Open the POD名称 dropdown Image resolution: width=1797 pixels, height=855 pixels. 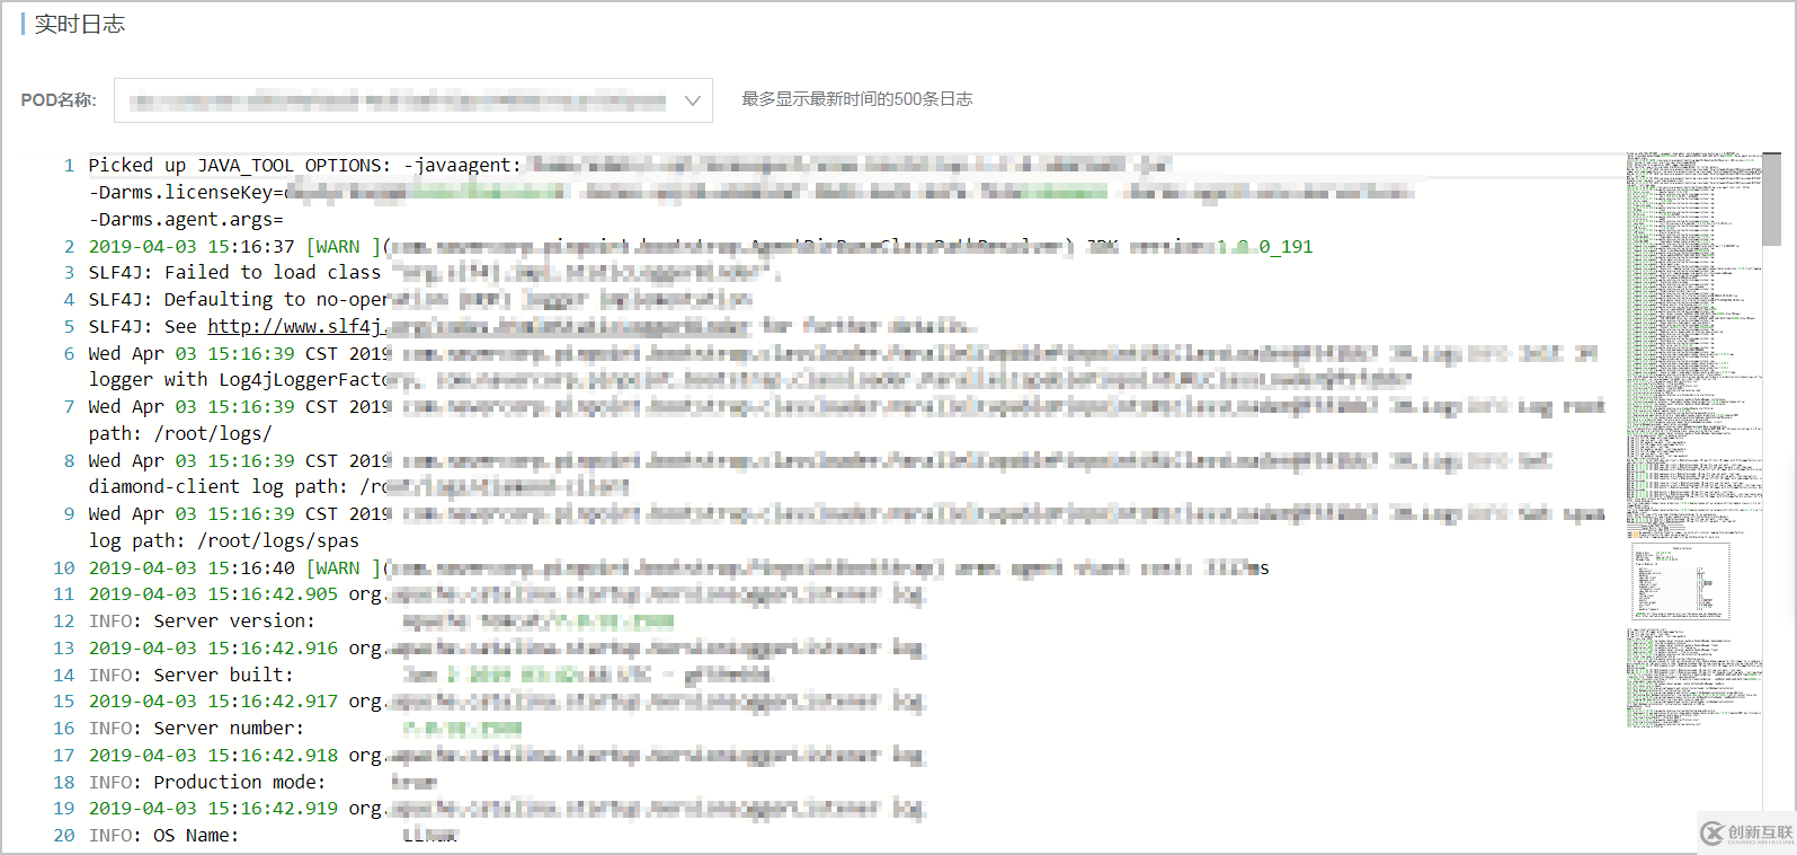(413, 100)
